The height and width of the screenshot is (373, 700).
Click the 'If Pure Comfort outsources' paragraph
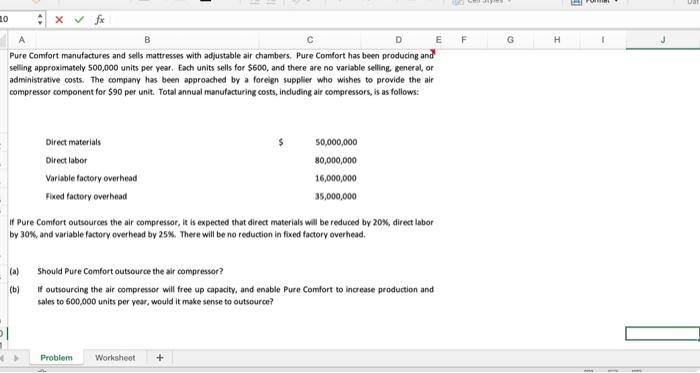221,228
